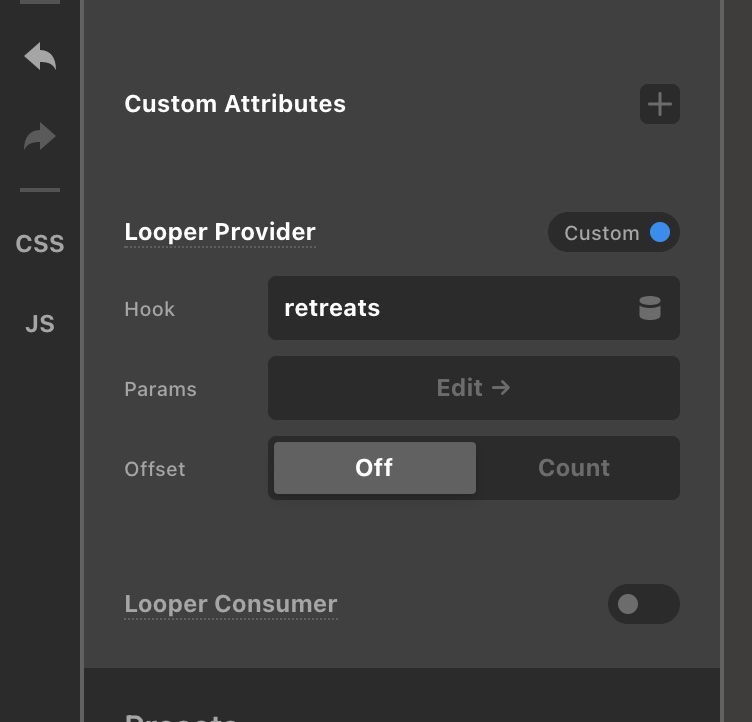Click the Looper Provider label
Image resolution: width=752 pixels, height=722 pixels.
point(220,232)
